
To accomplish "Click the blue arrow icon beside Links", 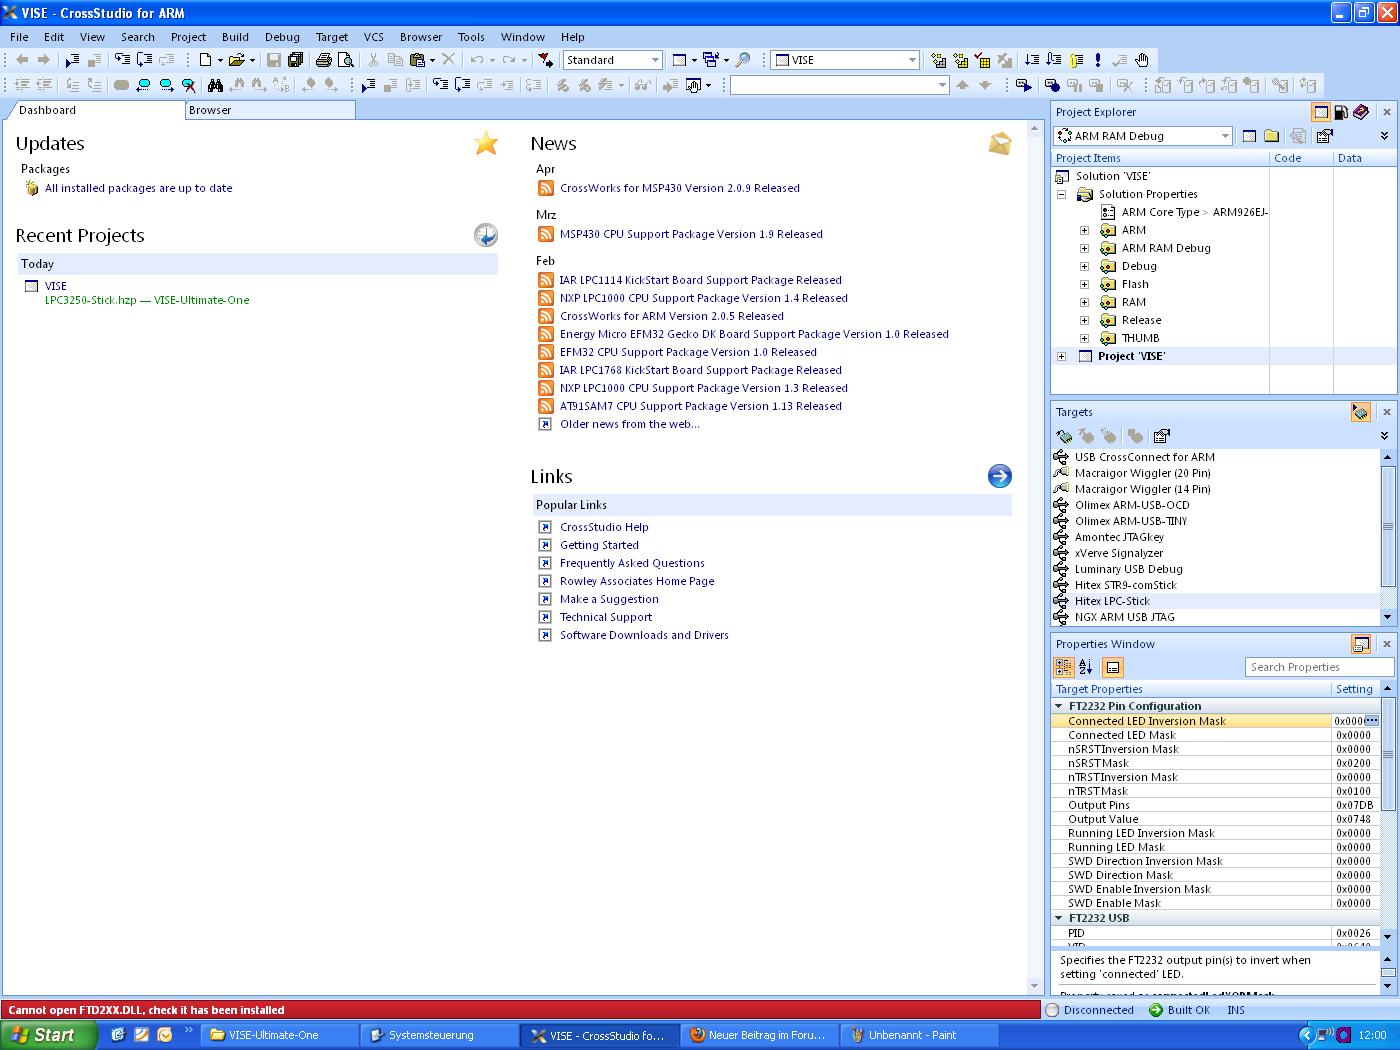I will coord(1000,476).
